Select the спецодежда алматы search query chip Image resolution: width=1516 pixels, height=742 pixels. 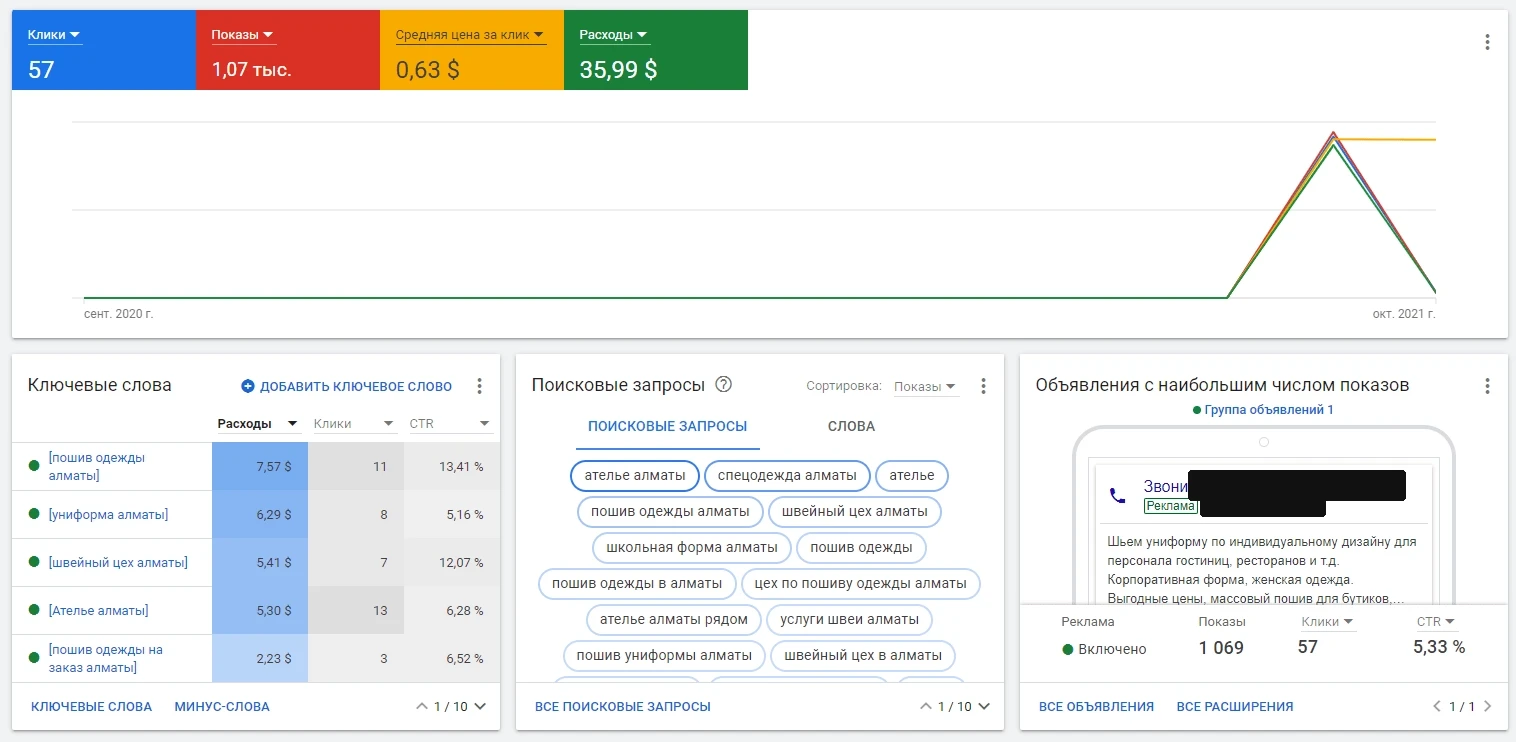[787, 476]
